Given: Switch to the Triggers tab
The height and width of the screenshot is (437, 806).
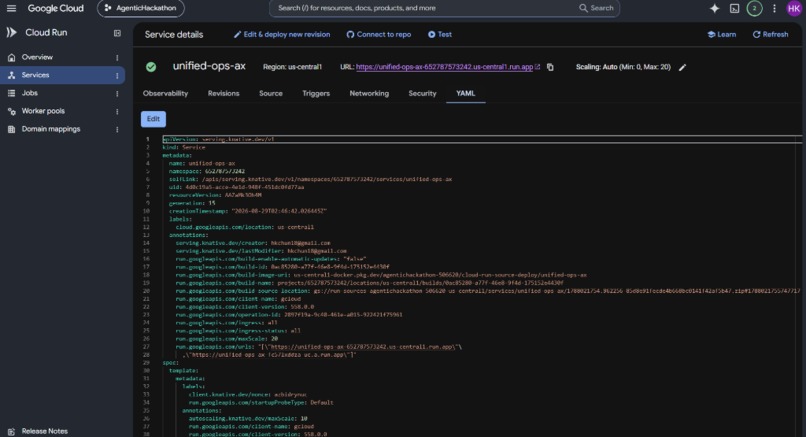Looking at the screenshot, I should [316, 94].
